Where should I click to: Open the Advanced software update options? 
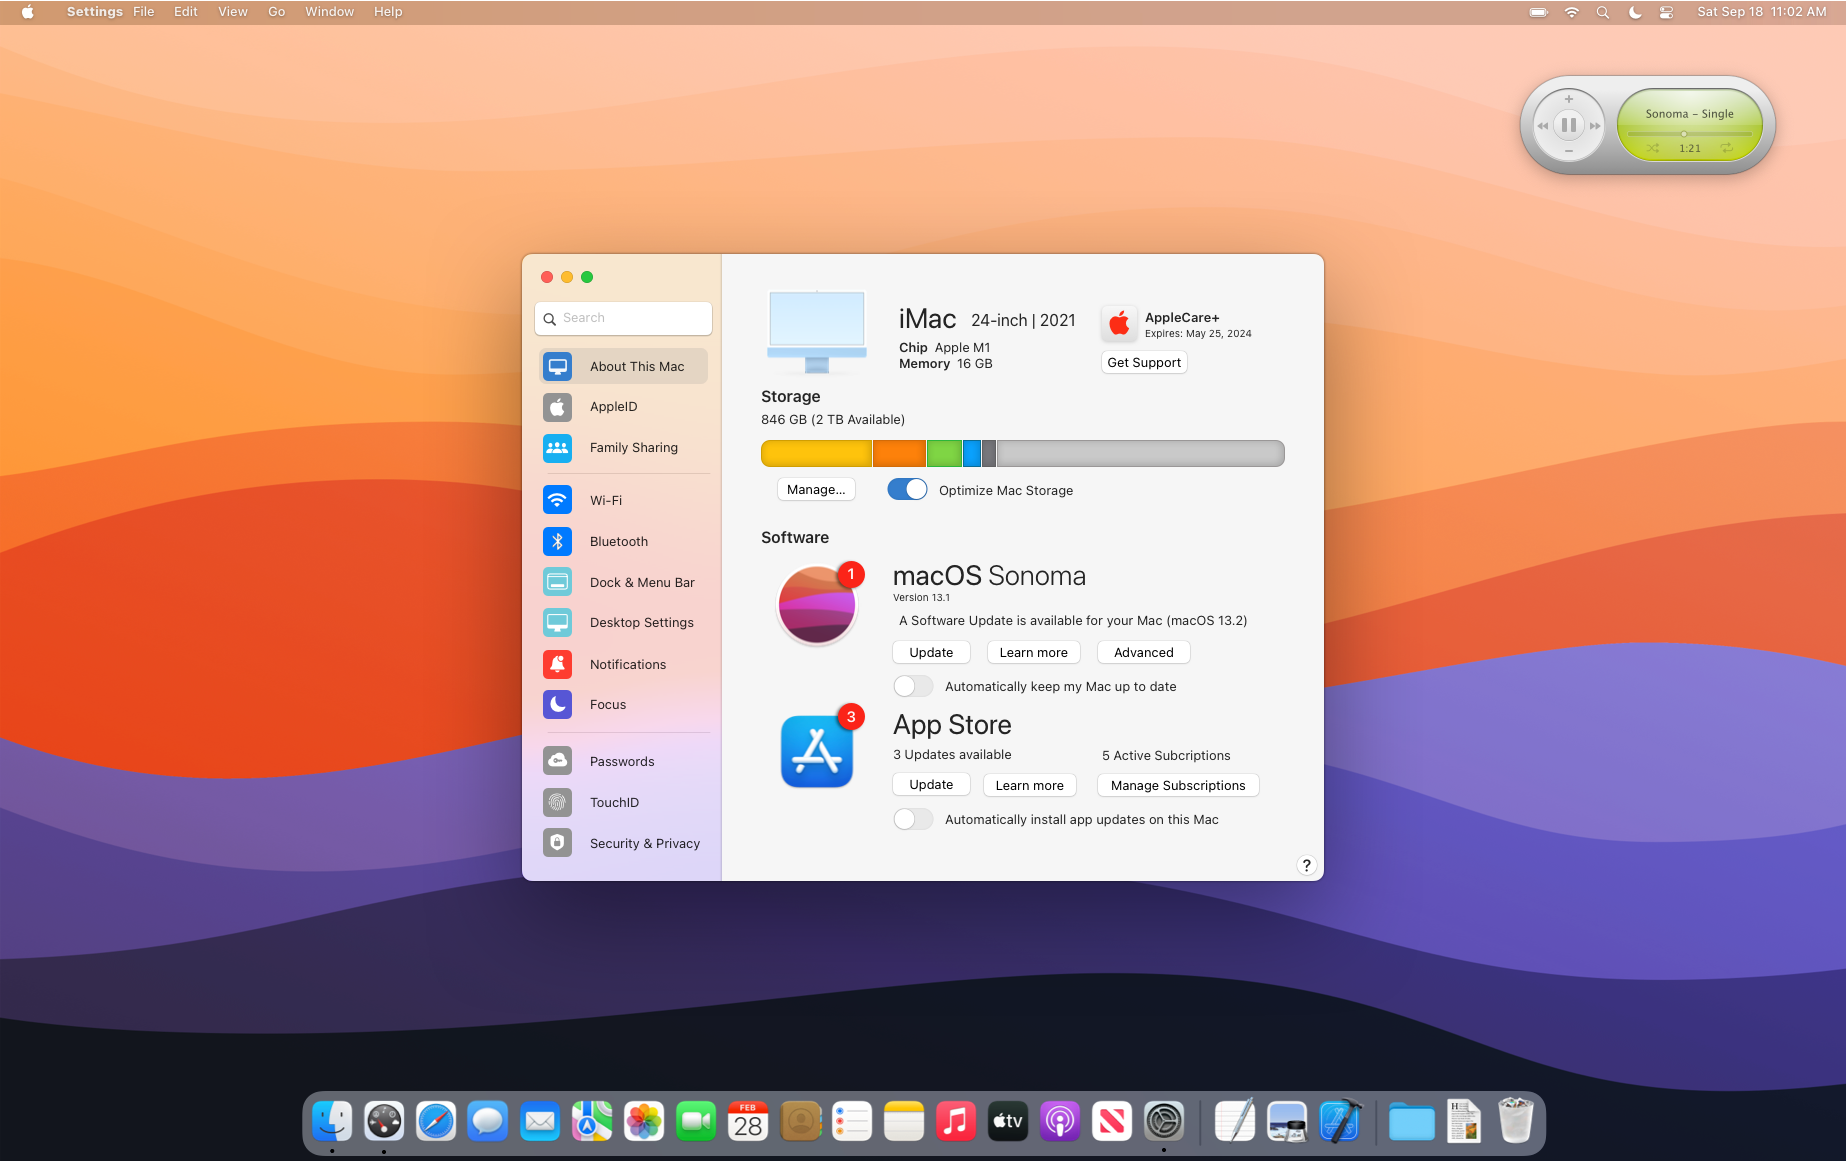1144,652
